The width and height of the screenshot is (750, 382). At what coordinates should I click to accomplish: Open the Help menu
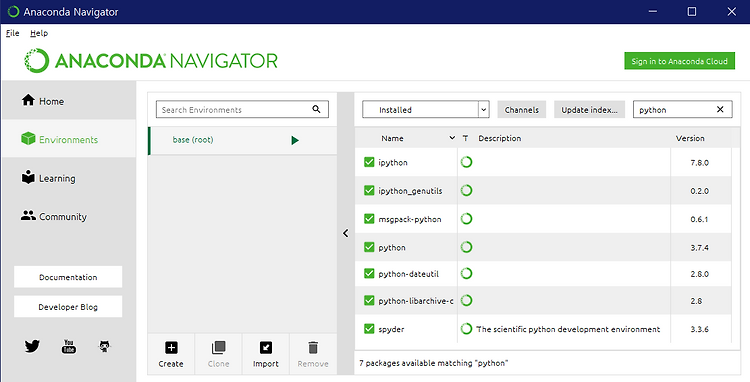click(39, 33)
